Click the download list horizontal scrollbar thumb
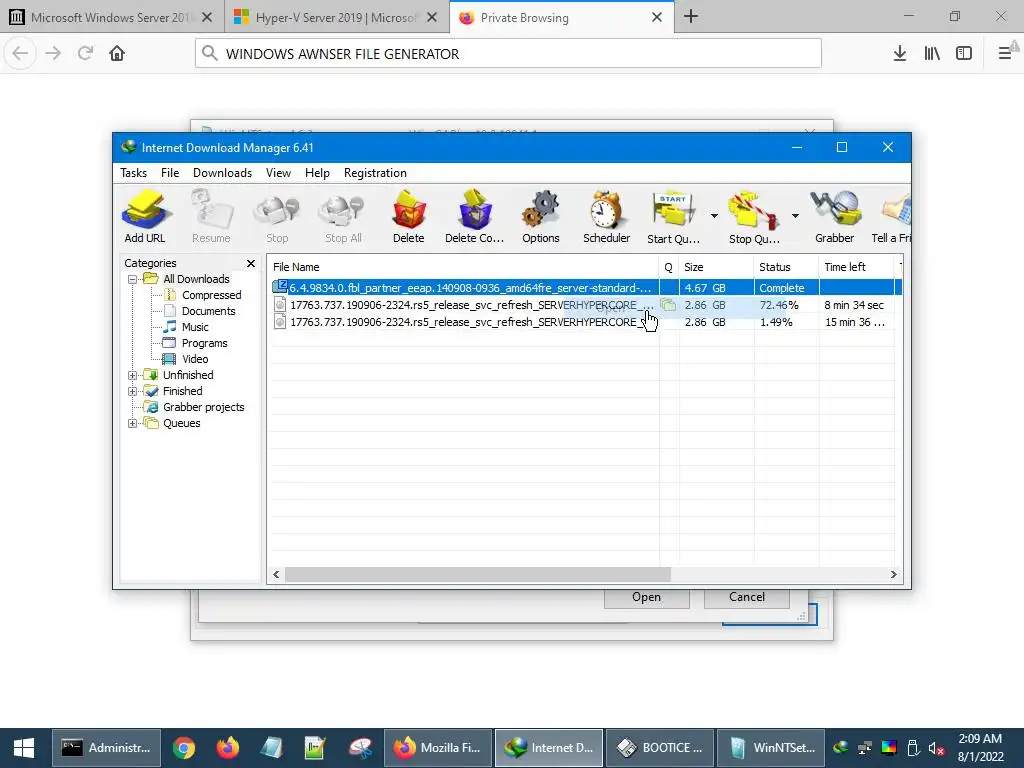1024x768 pixels. tap(477, 575)
